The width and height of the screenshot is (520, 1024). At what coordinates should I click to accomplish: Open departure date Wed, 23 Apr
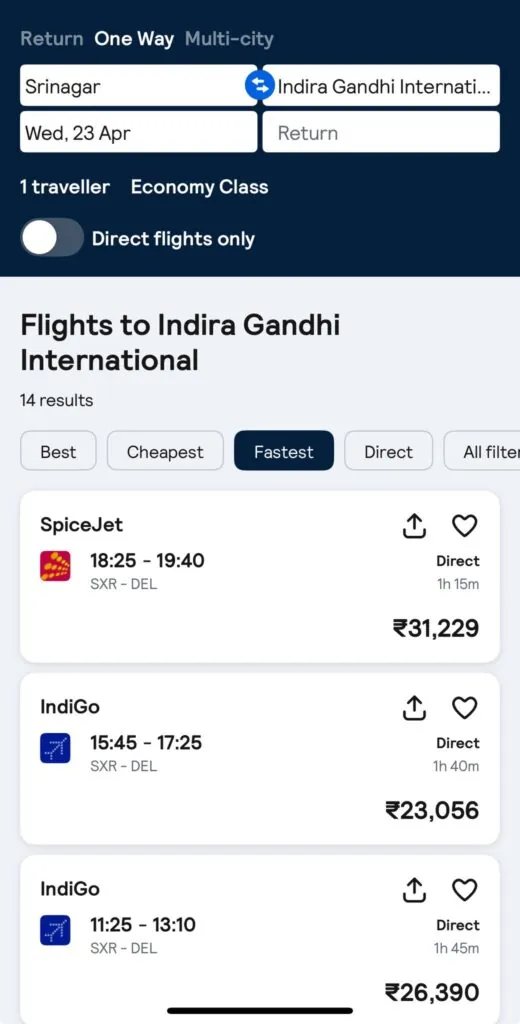138,132
